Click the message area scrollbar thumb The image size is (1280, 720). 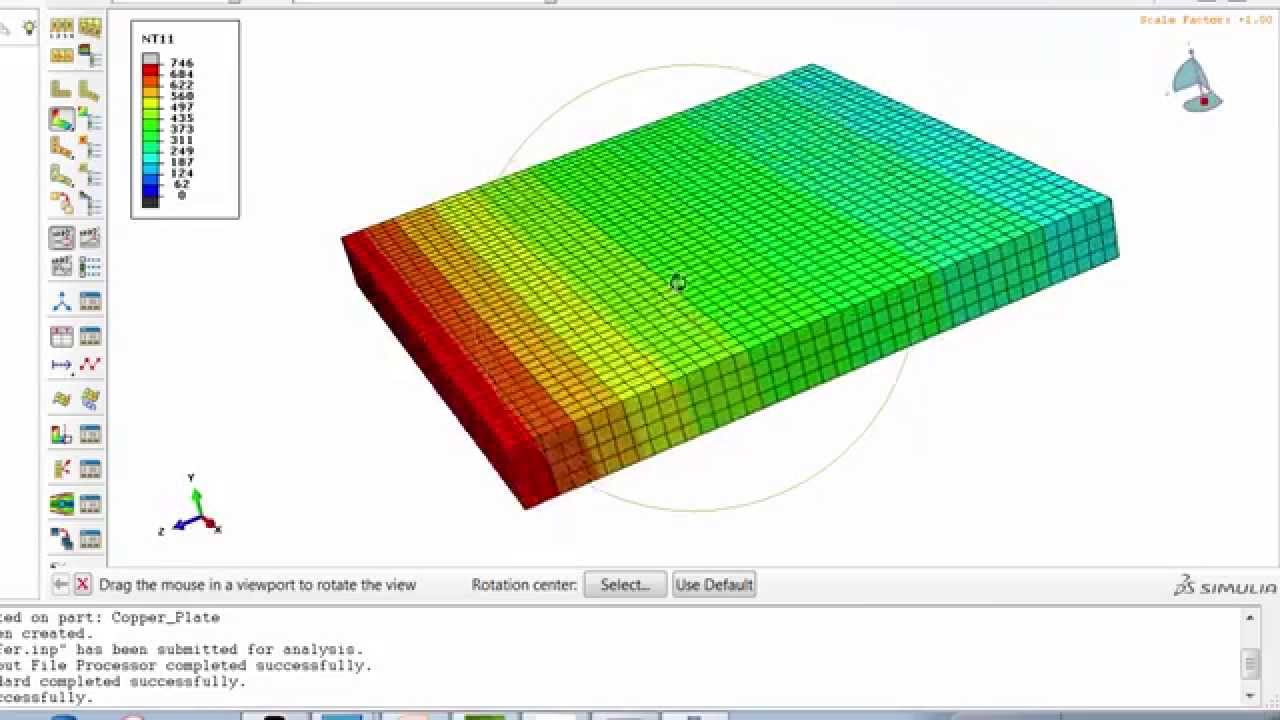point(1250,662)
